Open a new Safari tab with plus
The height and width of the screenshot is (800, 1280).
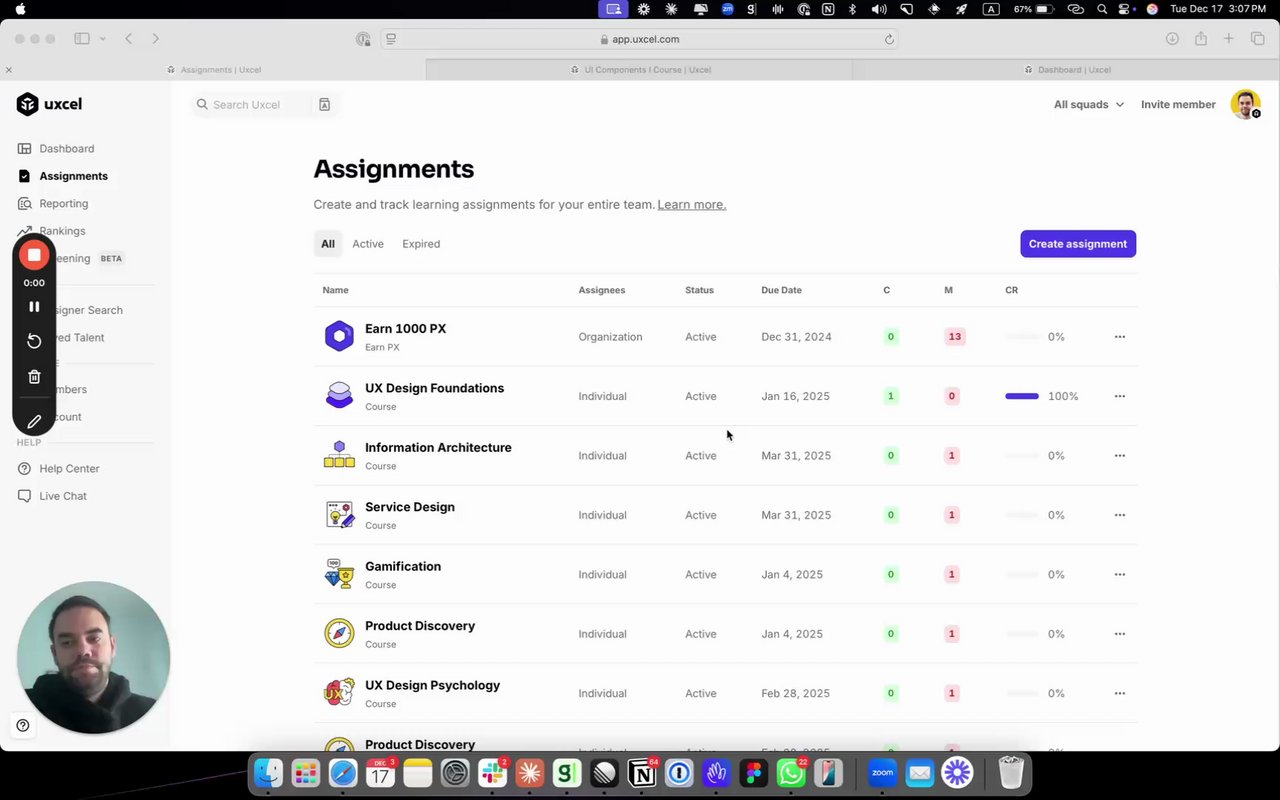[1229, 39]
